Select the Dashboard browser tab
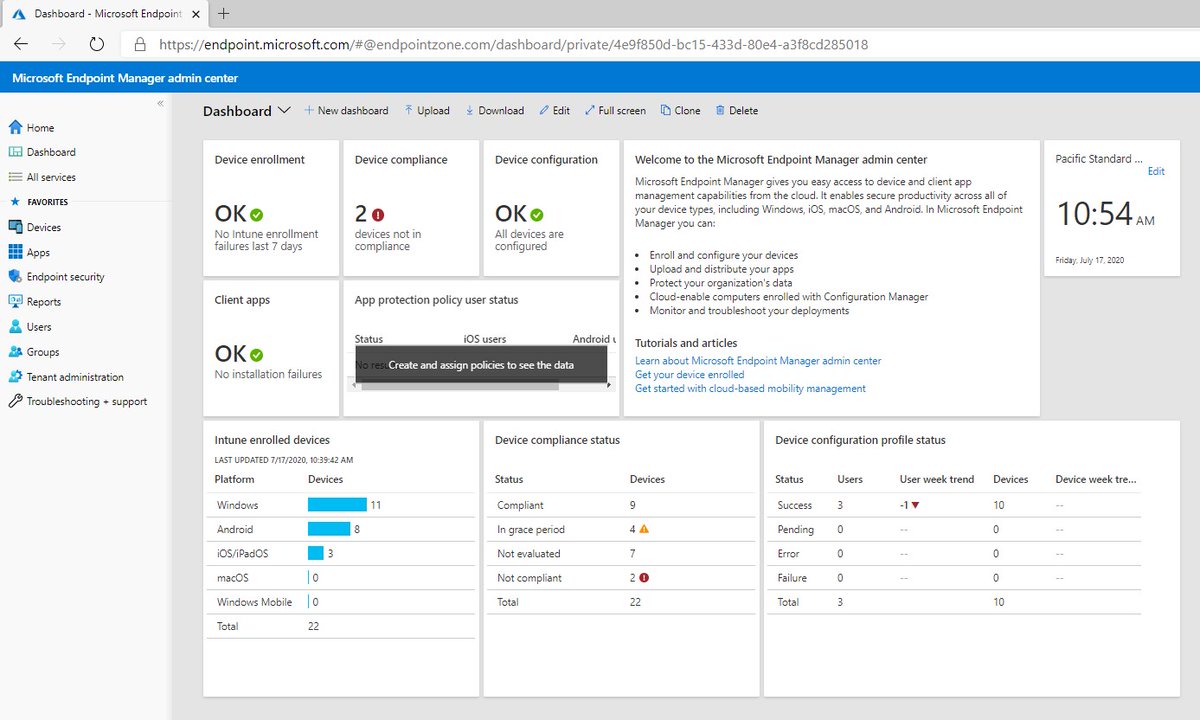The height and width of the screenshot is (720, 1200). click(x=104, y=14)
